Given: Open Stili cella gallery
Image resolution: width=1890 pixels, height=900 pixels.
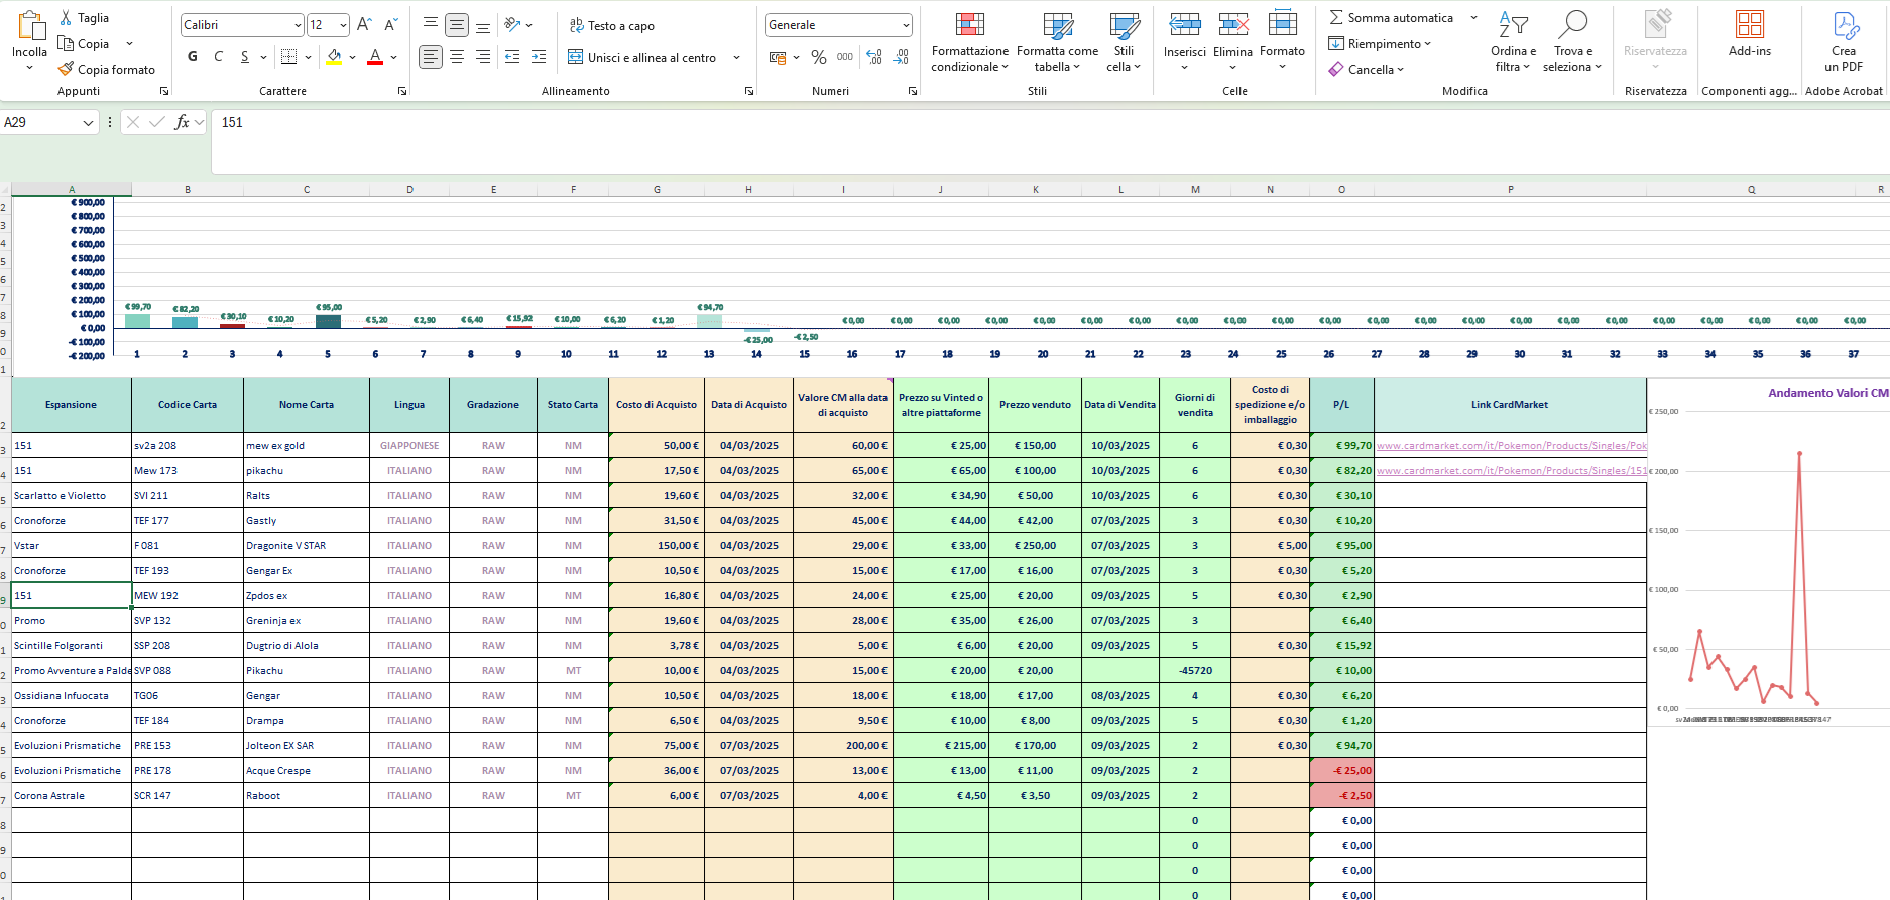Looking at the screenshot, I should click(x=1124, y=42).
